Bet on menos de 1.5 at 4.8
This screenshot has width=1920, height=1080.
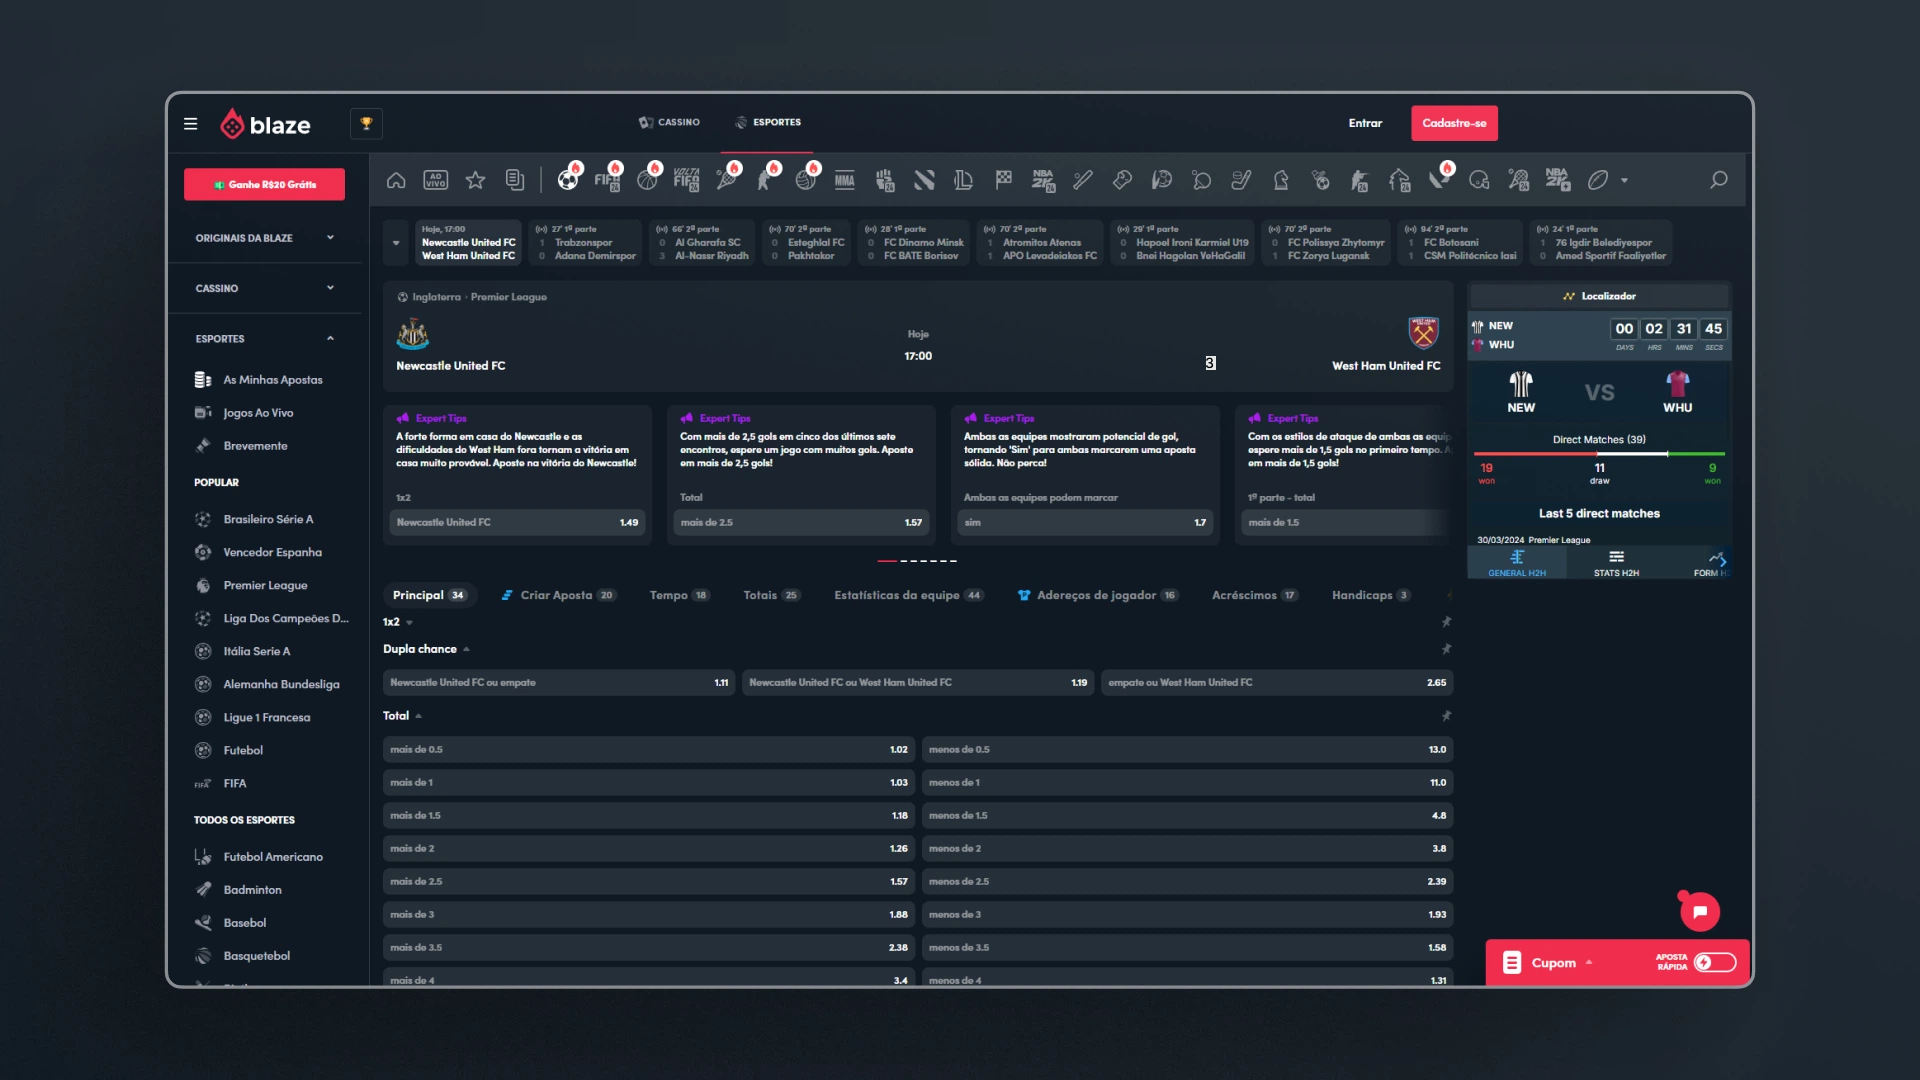point(1187,816)
